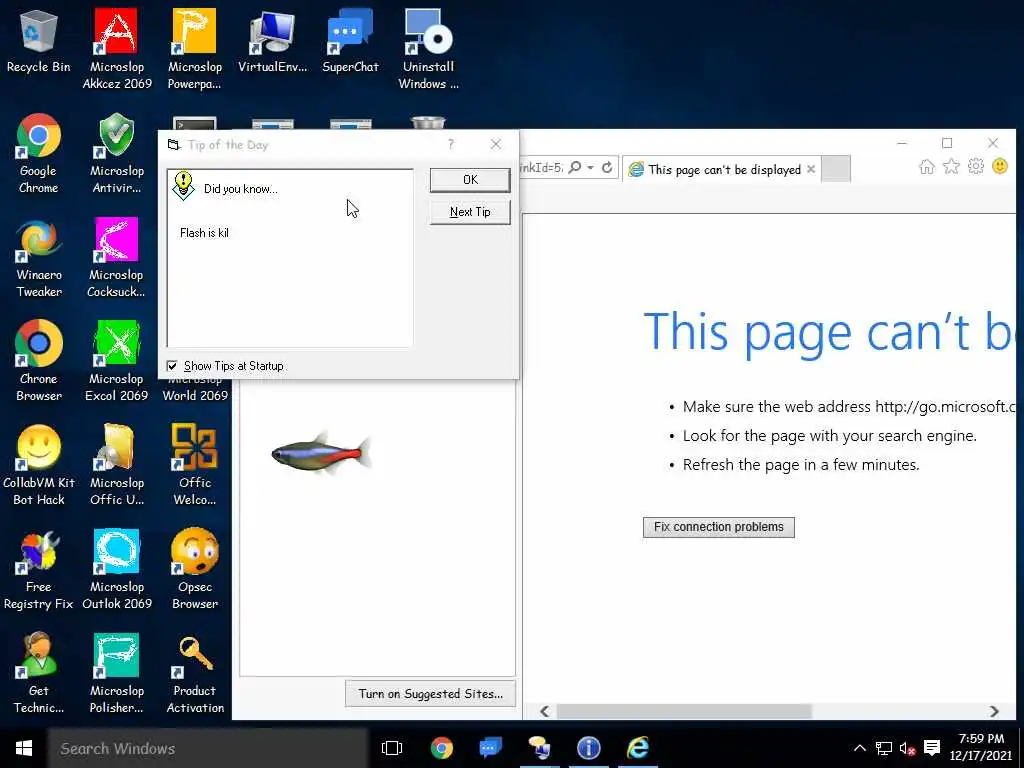1024x768 pixels.
Task: Open Offic Welco... desktop shortcut
Action: click(194, 464)
